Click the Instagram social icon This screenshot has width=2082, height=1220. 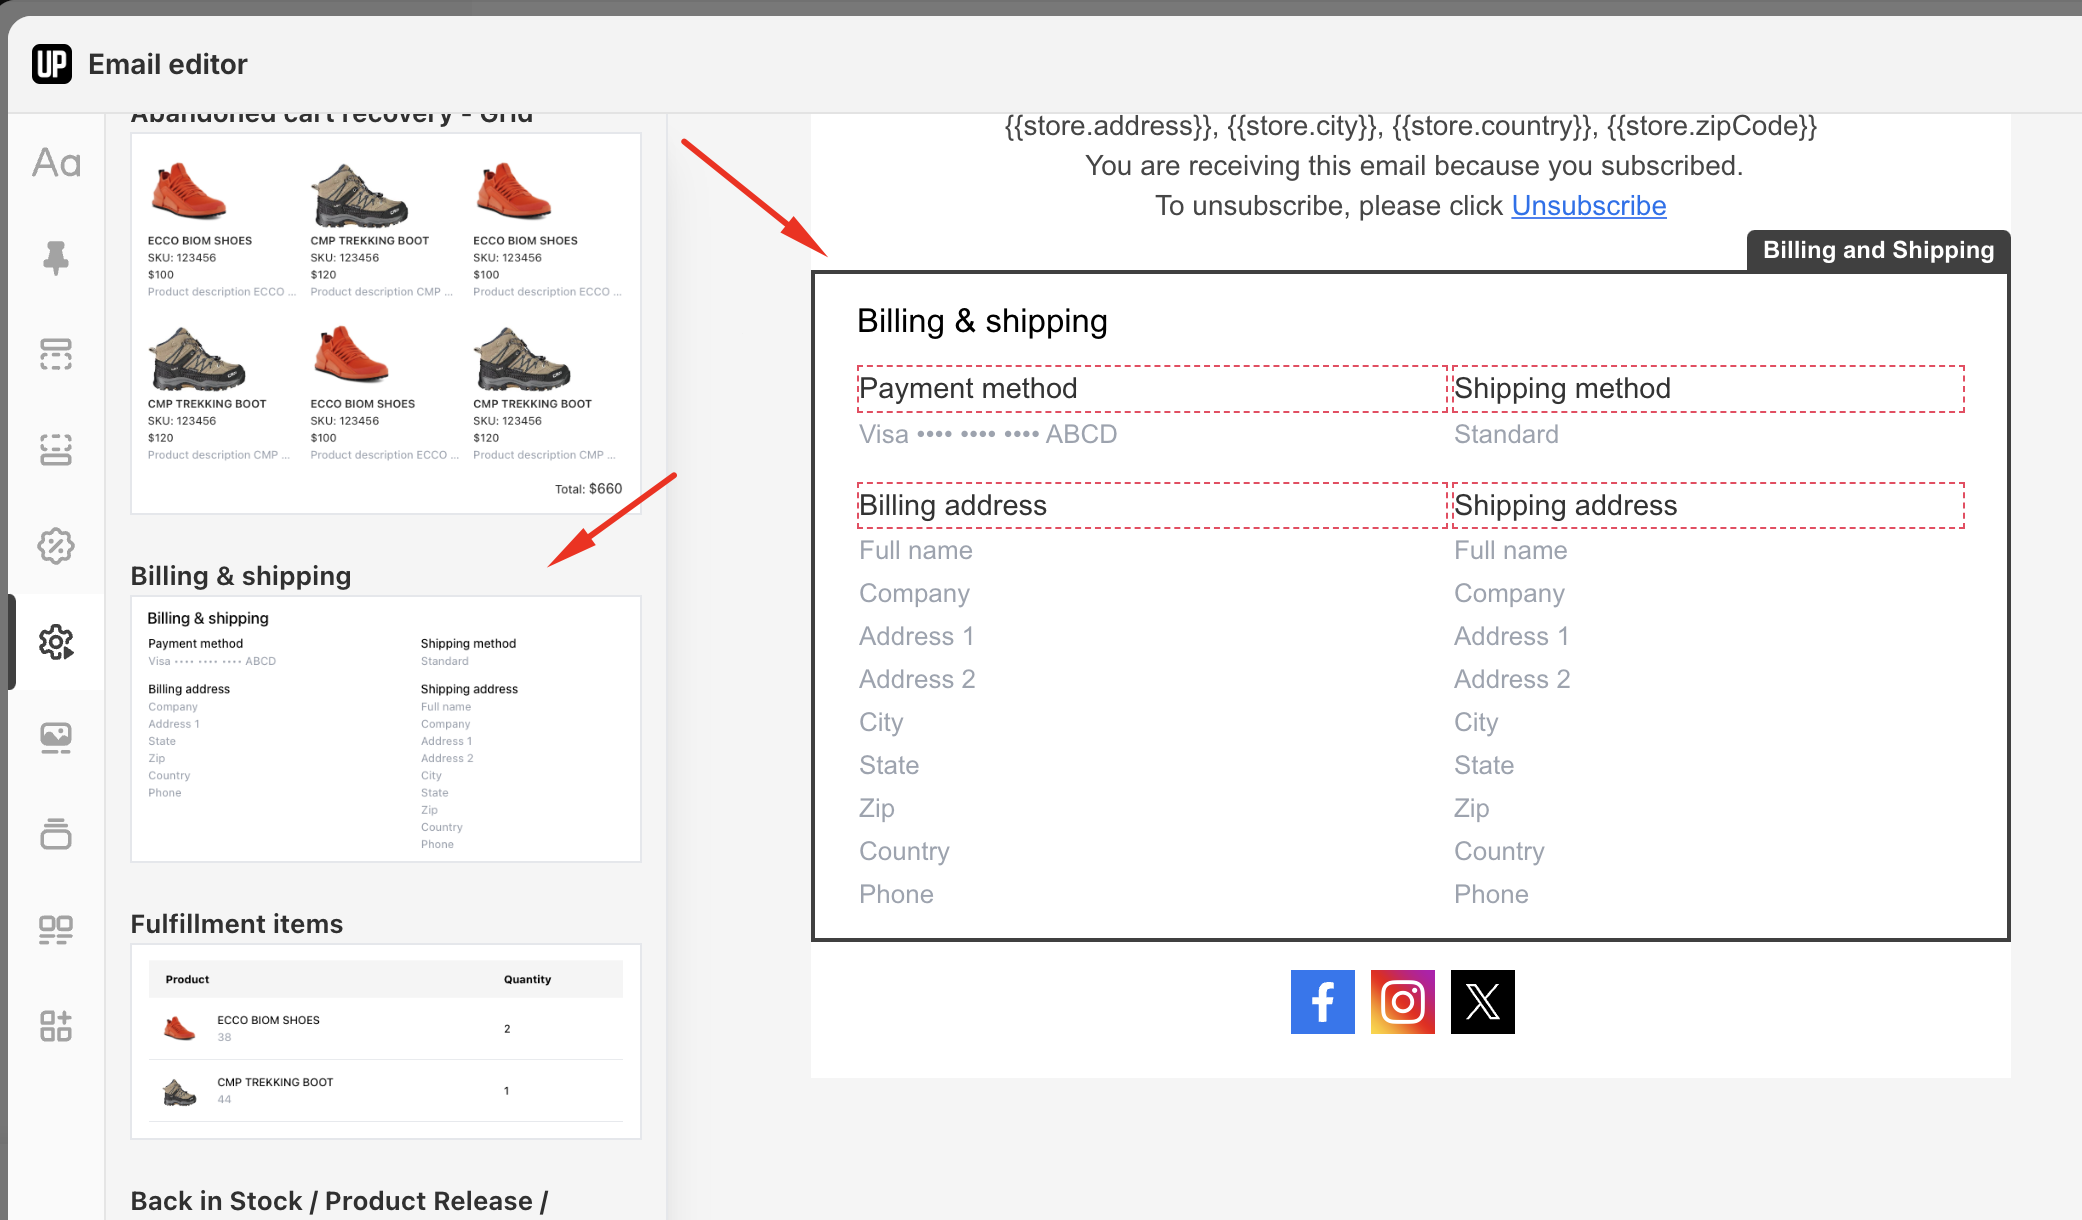click(x=1402, y=1001)
